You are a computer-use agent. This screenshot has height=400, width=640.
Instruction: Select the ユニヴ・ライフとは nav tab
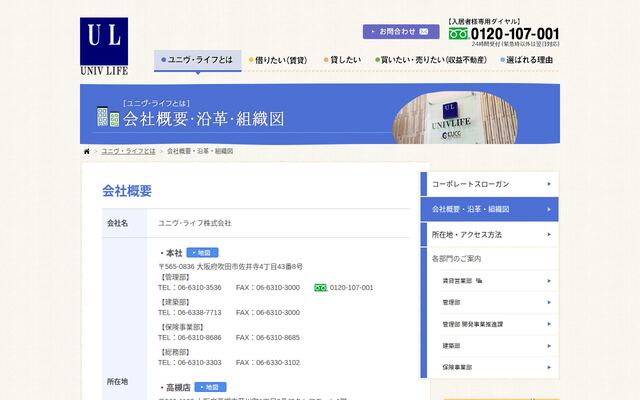198,60
